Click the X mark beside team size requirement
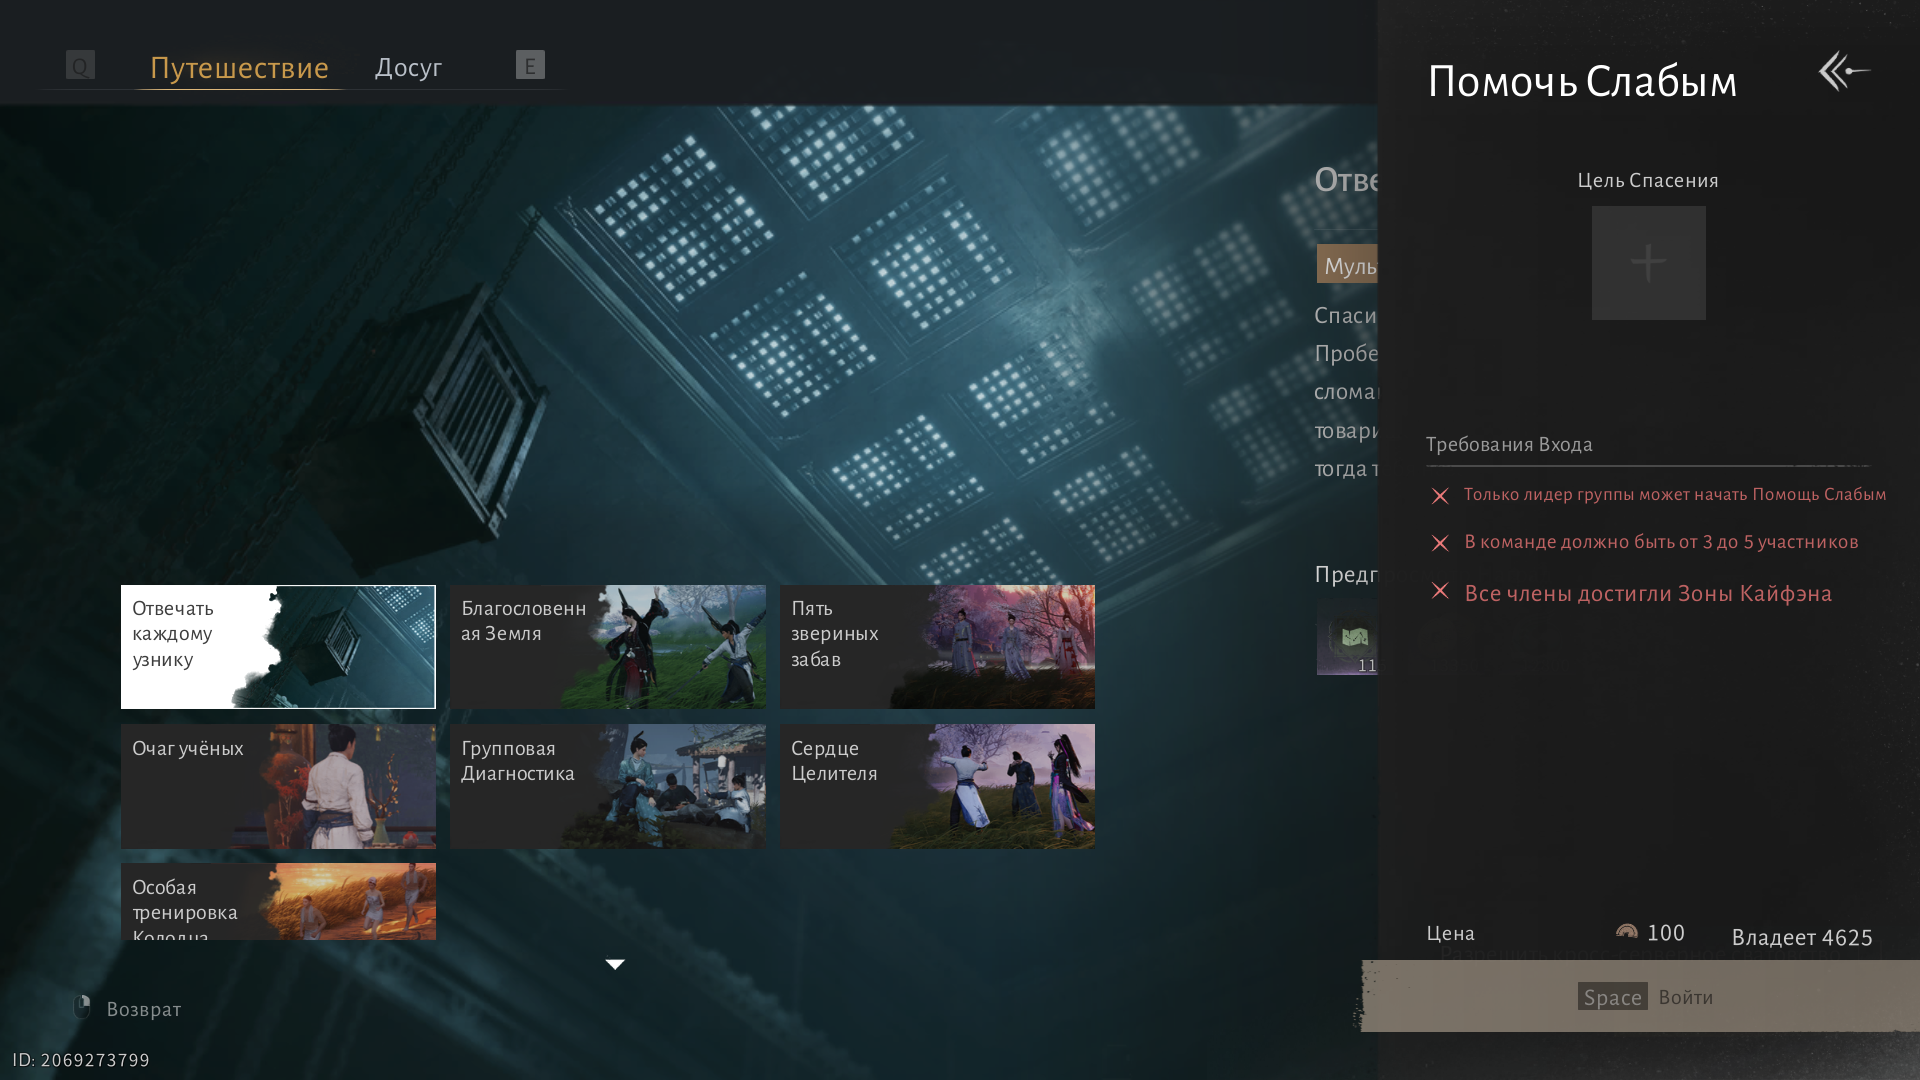 1440,543
